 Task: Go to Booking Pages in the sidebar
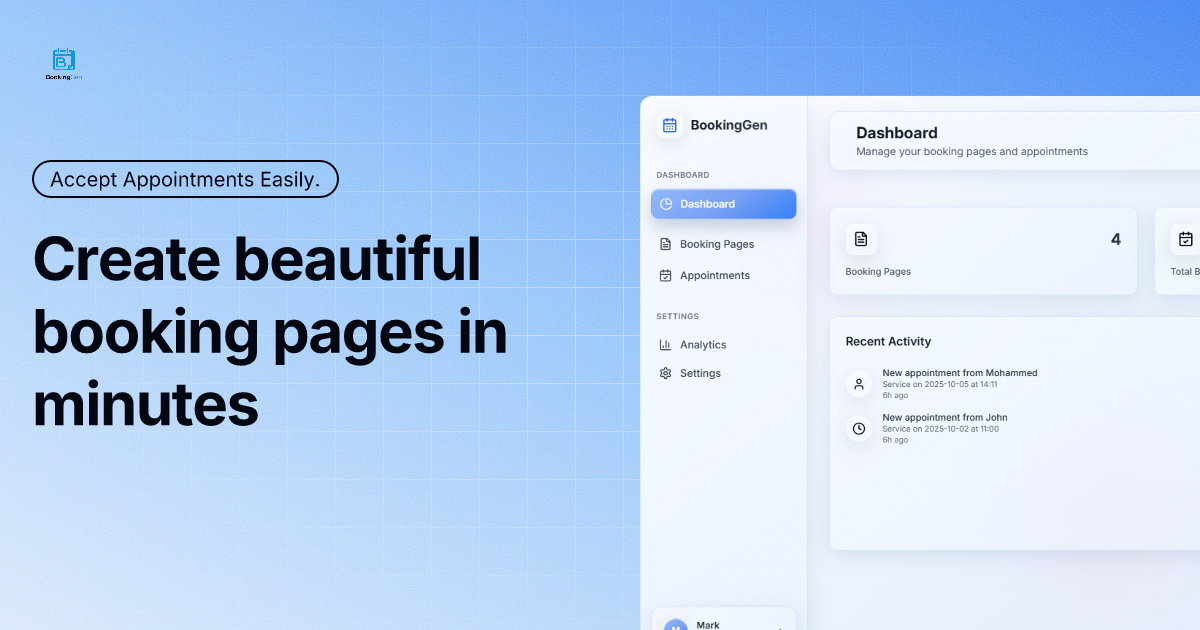pyautogui.click(x=717, y=244)
